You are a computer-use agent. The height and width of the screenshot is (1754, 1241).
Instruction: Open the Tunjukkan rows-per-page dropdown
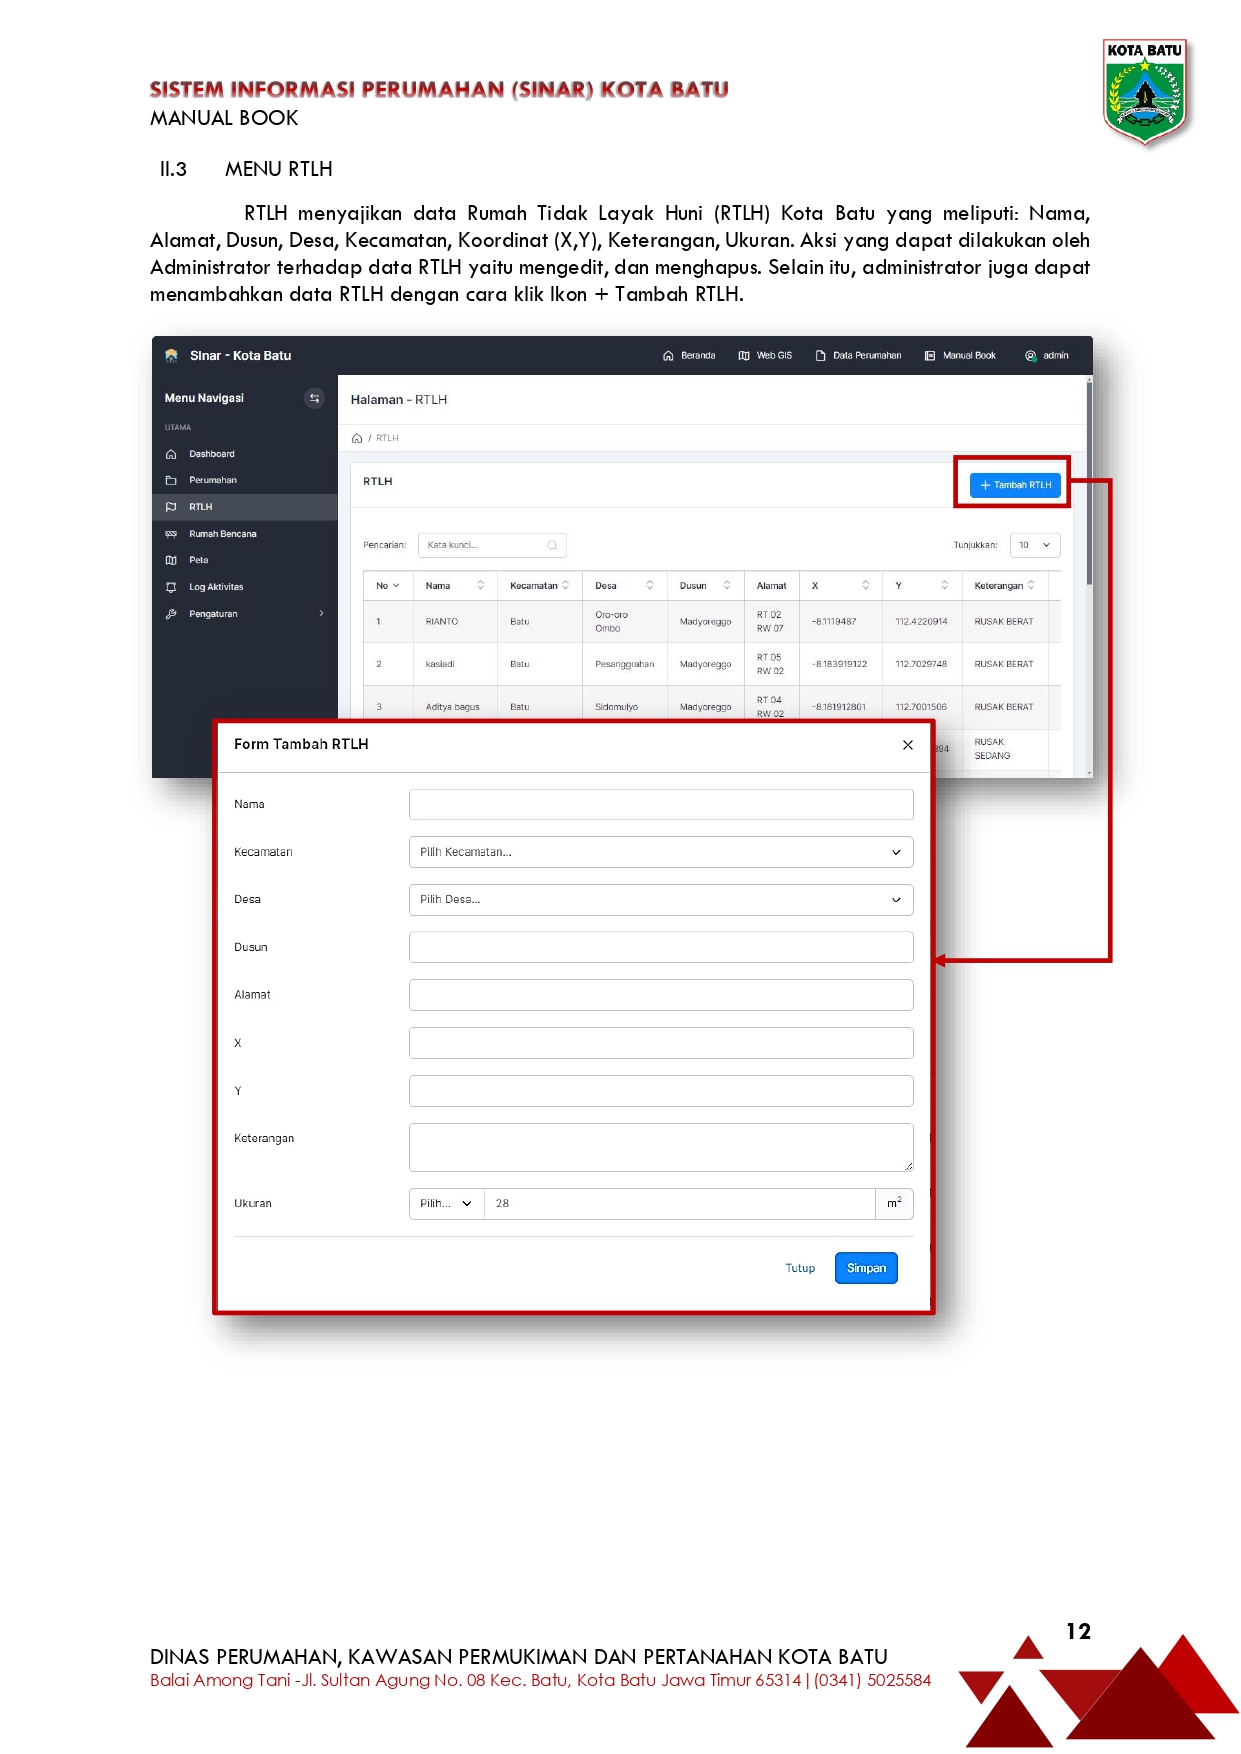1035,545
